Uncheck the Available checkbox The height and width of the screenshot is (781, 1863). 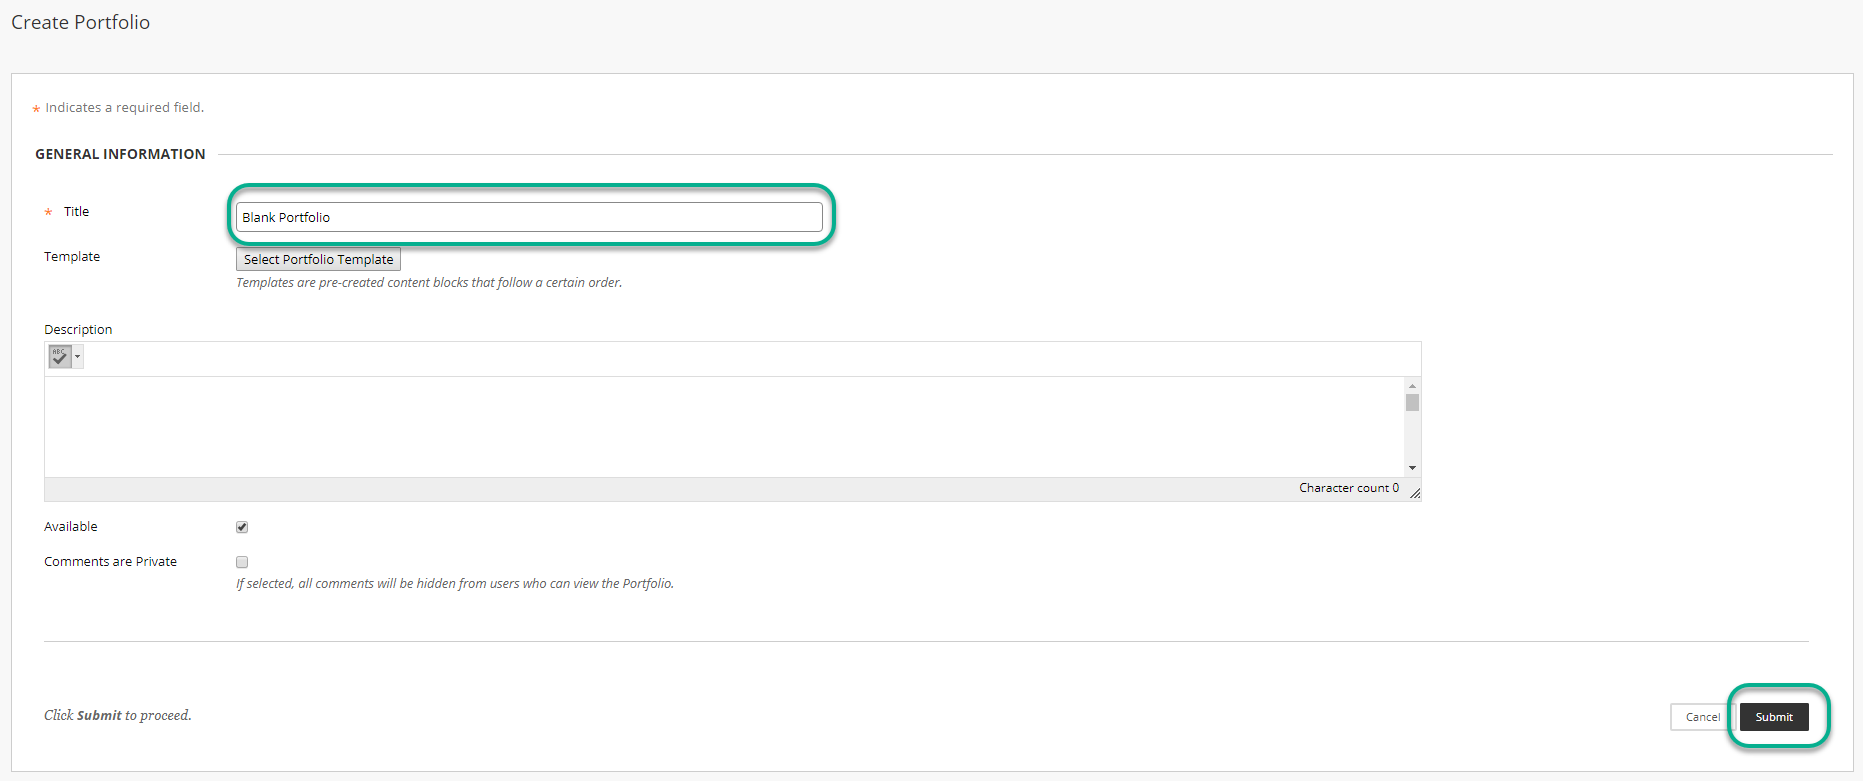pyautogui.click(x=242, y=527)
